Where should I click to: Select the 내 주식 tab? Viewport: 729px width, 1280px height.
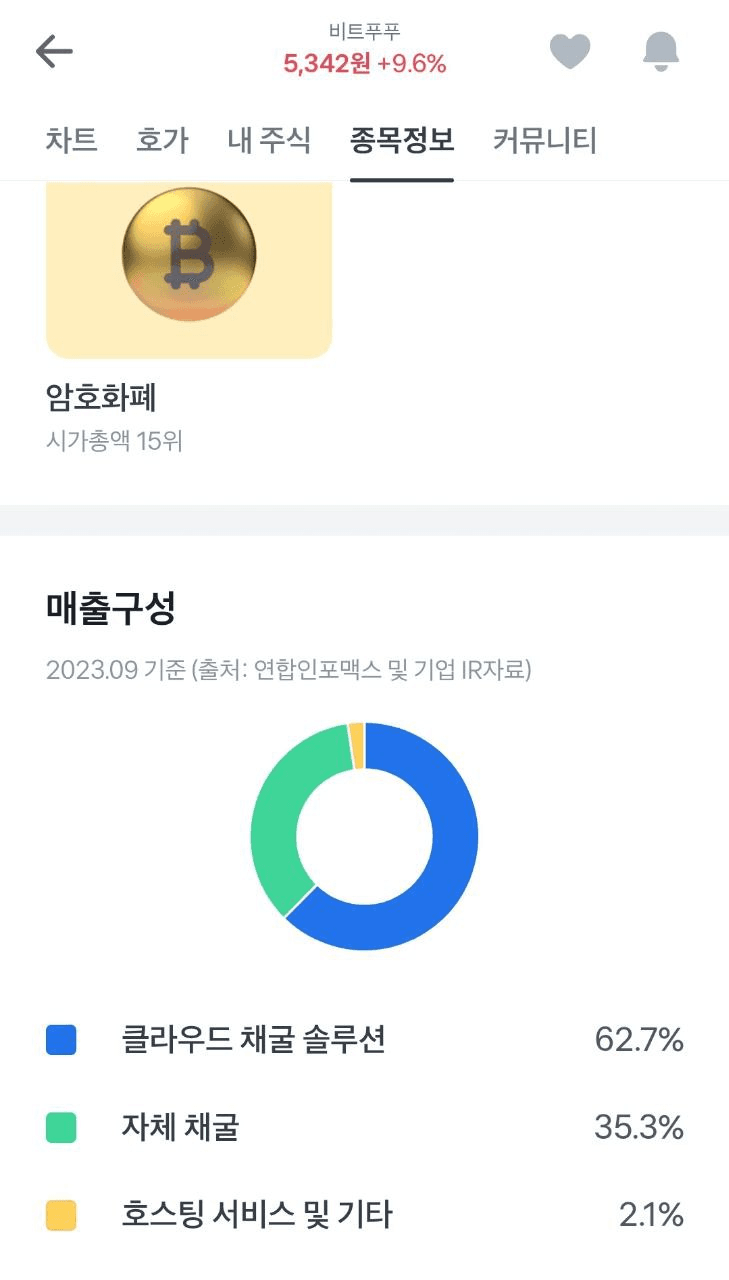point(269,141)
